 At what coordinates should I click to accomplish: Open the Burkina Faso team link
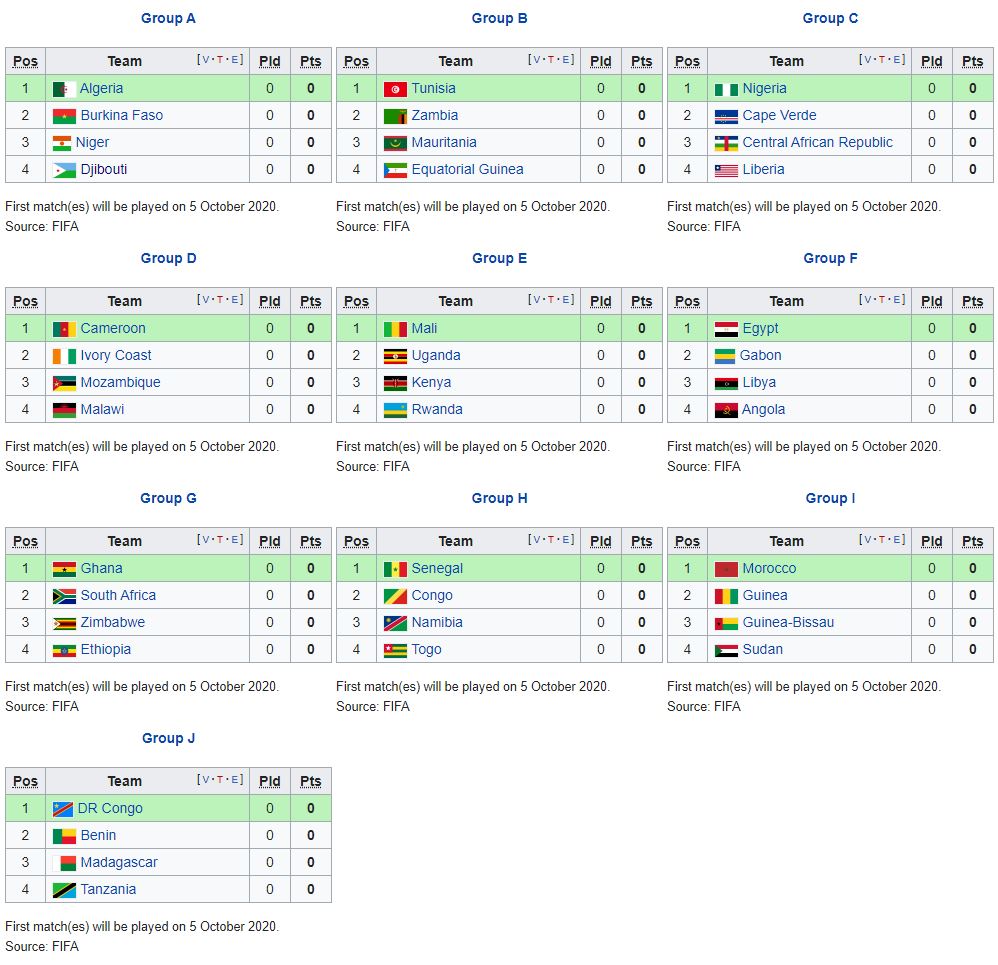click(121, 115)
